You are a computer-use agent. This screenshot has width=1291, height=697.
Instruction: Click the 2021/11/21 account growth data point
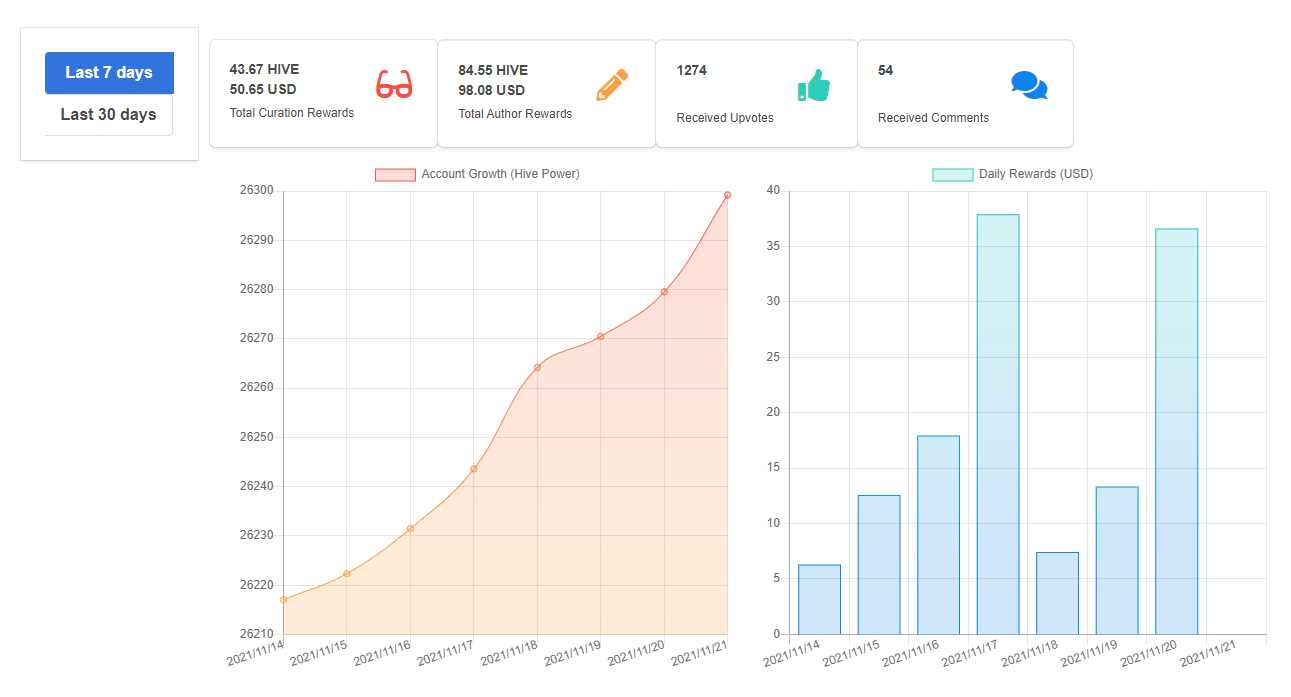pyautogui.click(x=727, y=195)
